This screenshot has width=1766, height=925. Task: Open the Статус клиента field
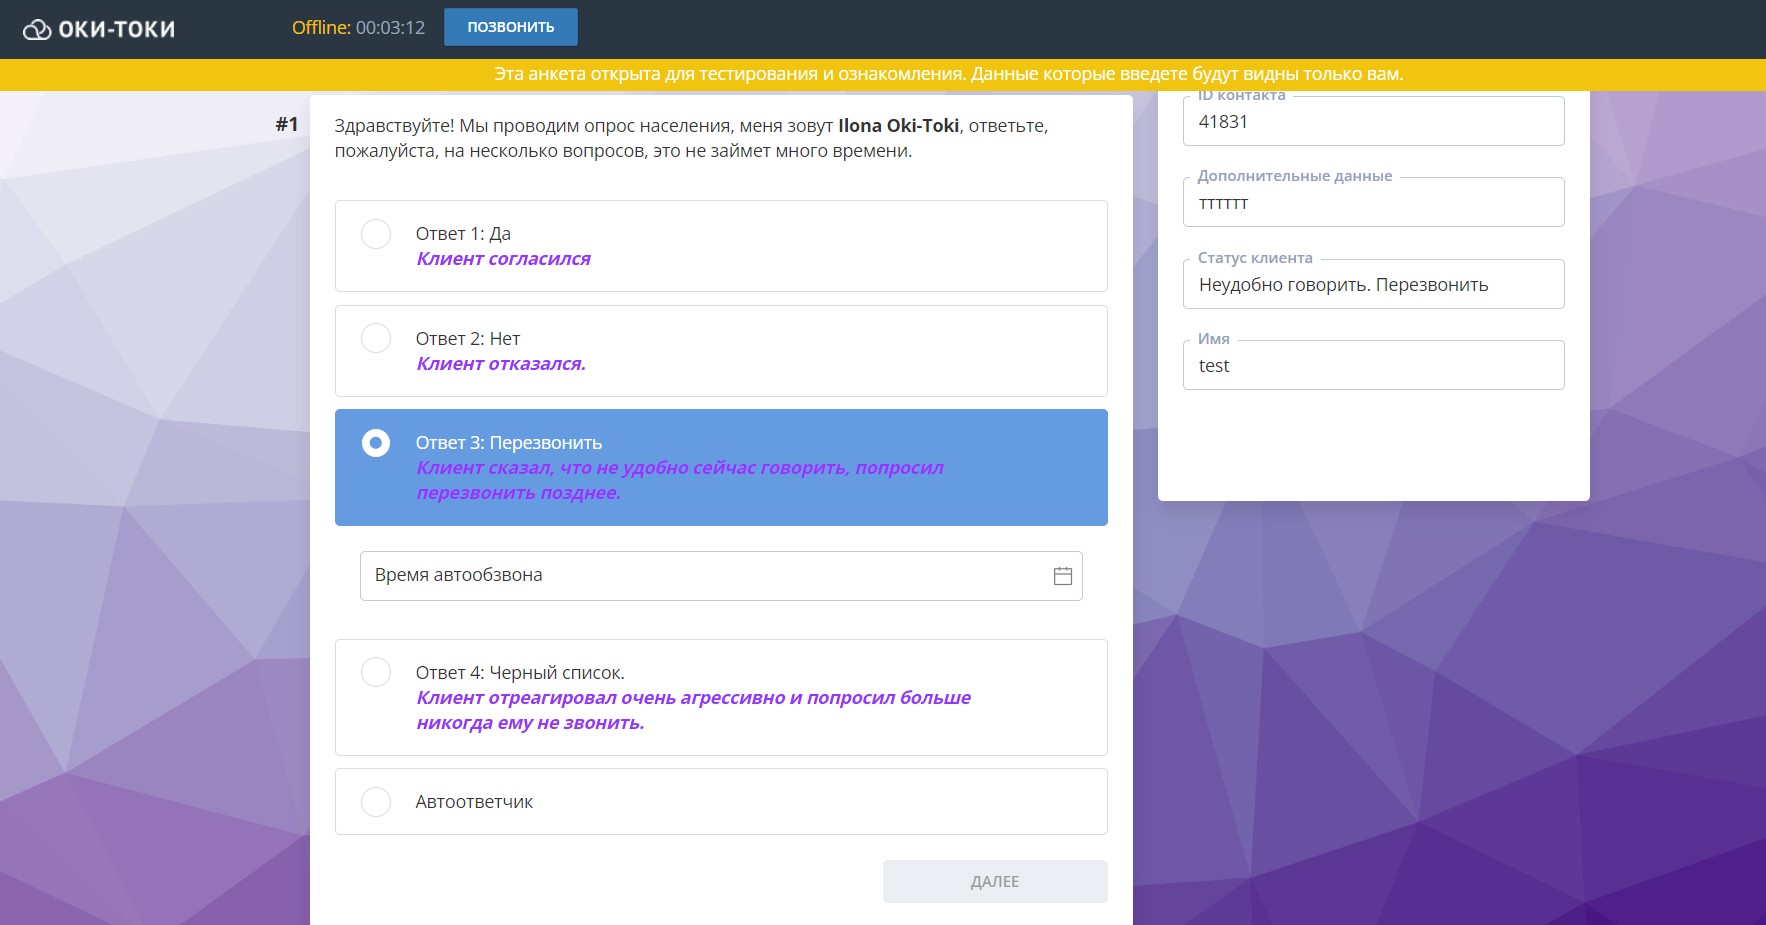[1372, 285]
